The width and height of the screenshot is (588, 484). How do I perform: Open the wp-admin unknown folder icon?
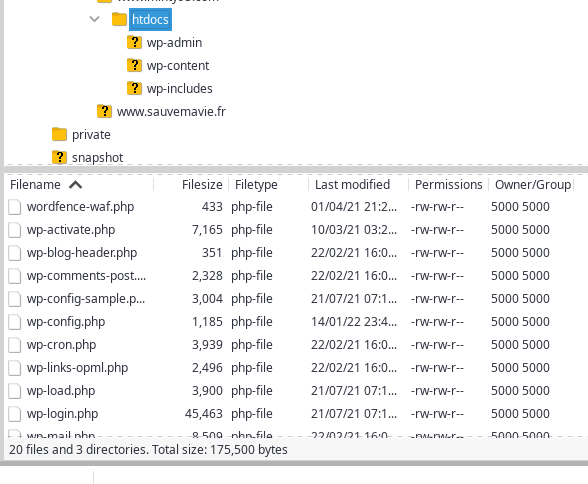(134, 42)
